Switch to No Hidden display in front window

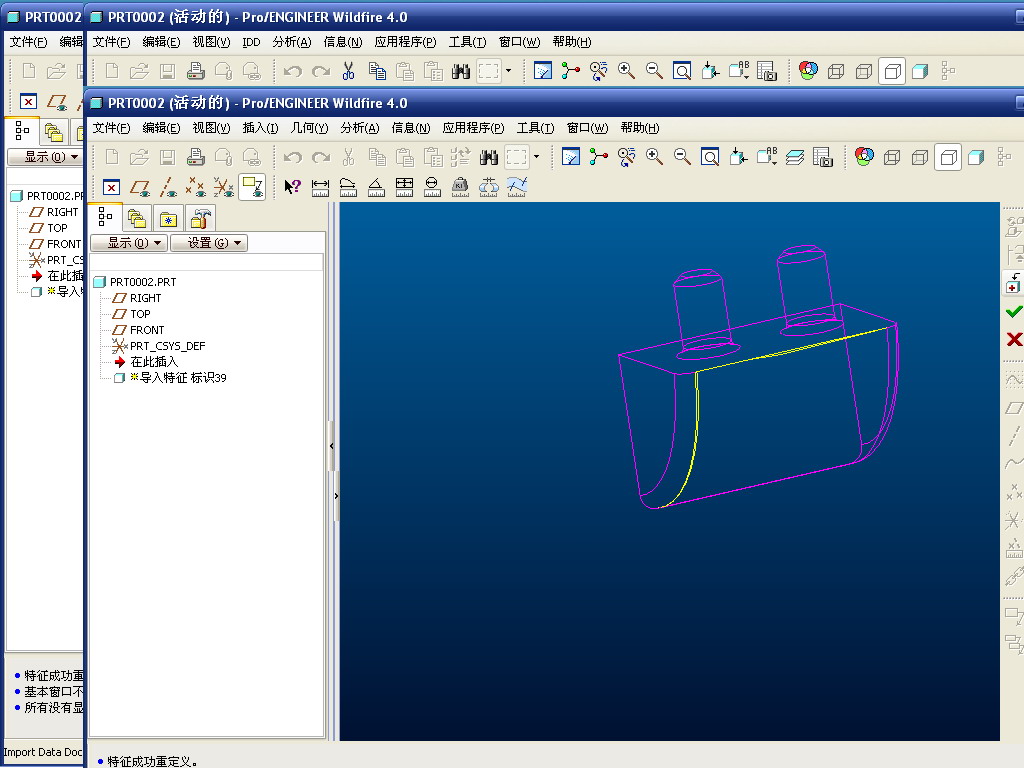(948, 157)
